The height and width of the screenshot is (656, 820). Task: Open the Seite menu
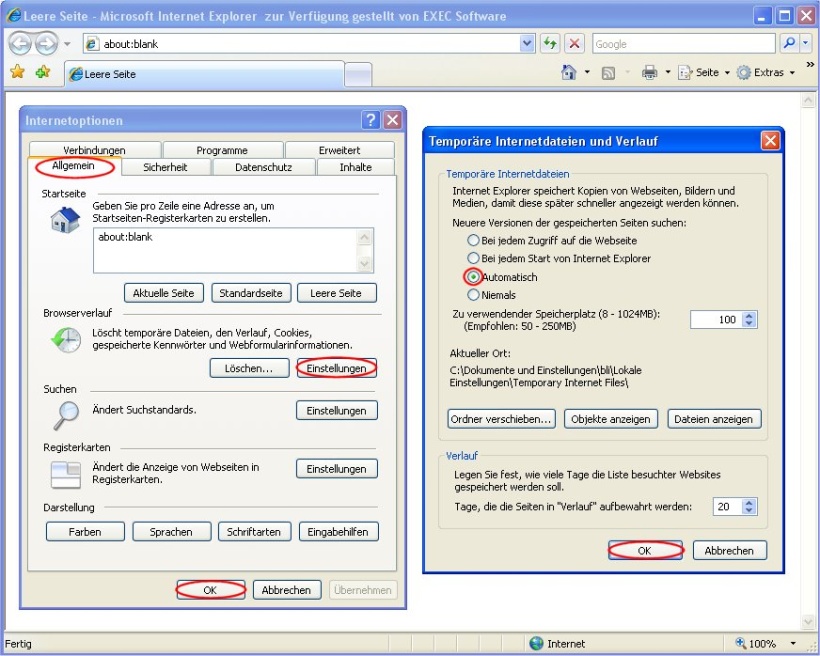pyautogui.click(x=703, y=73)
